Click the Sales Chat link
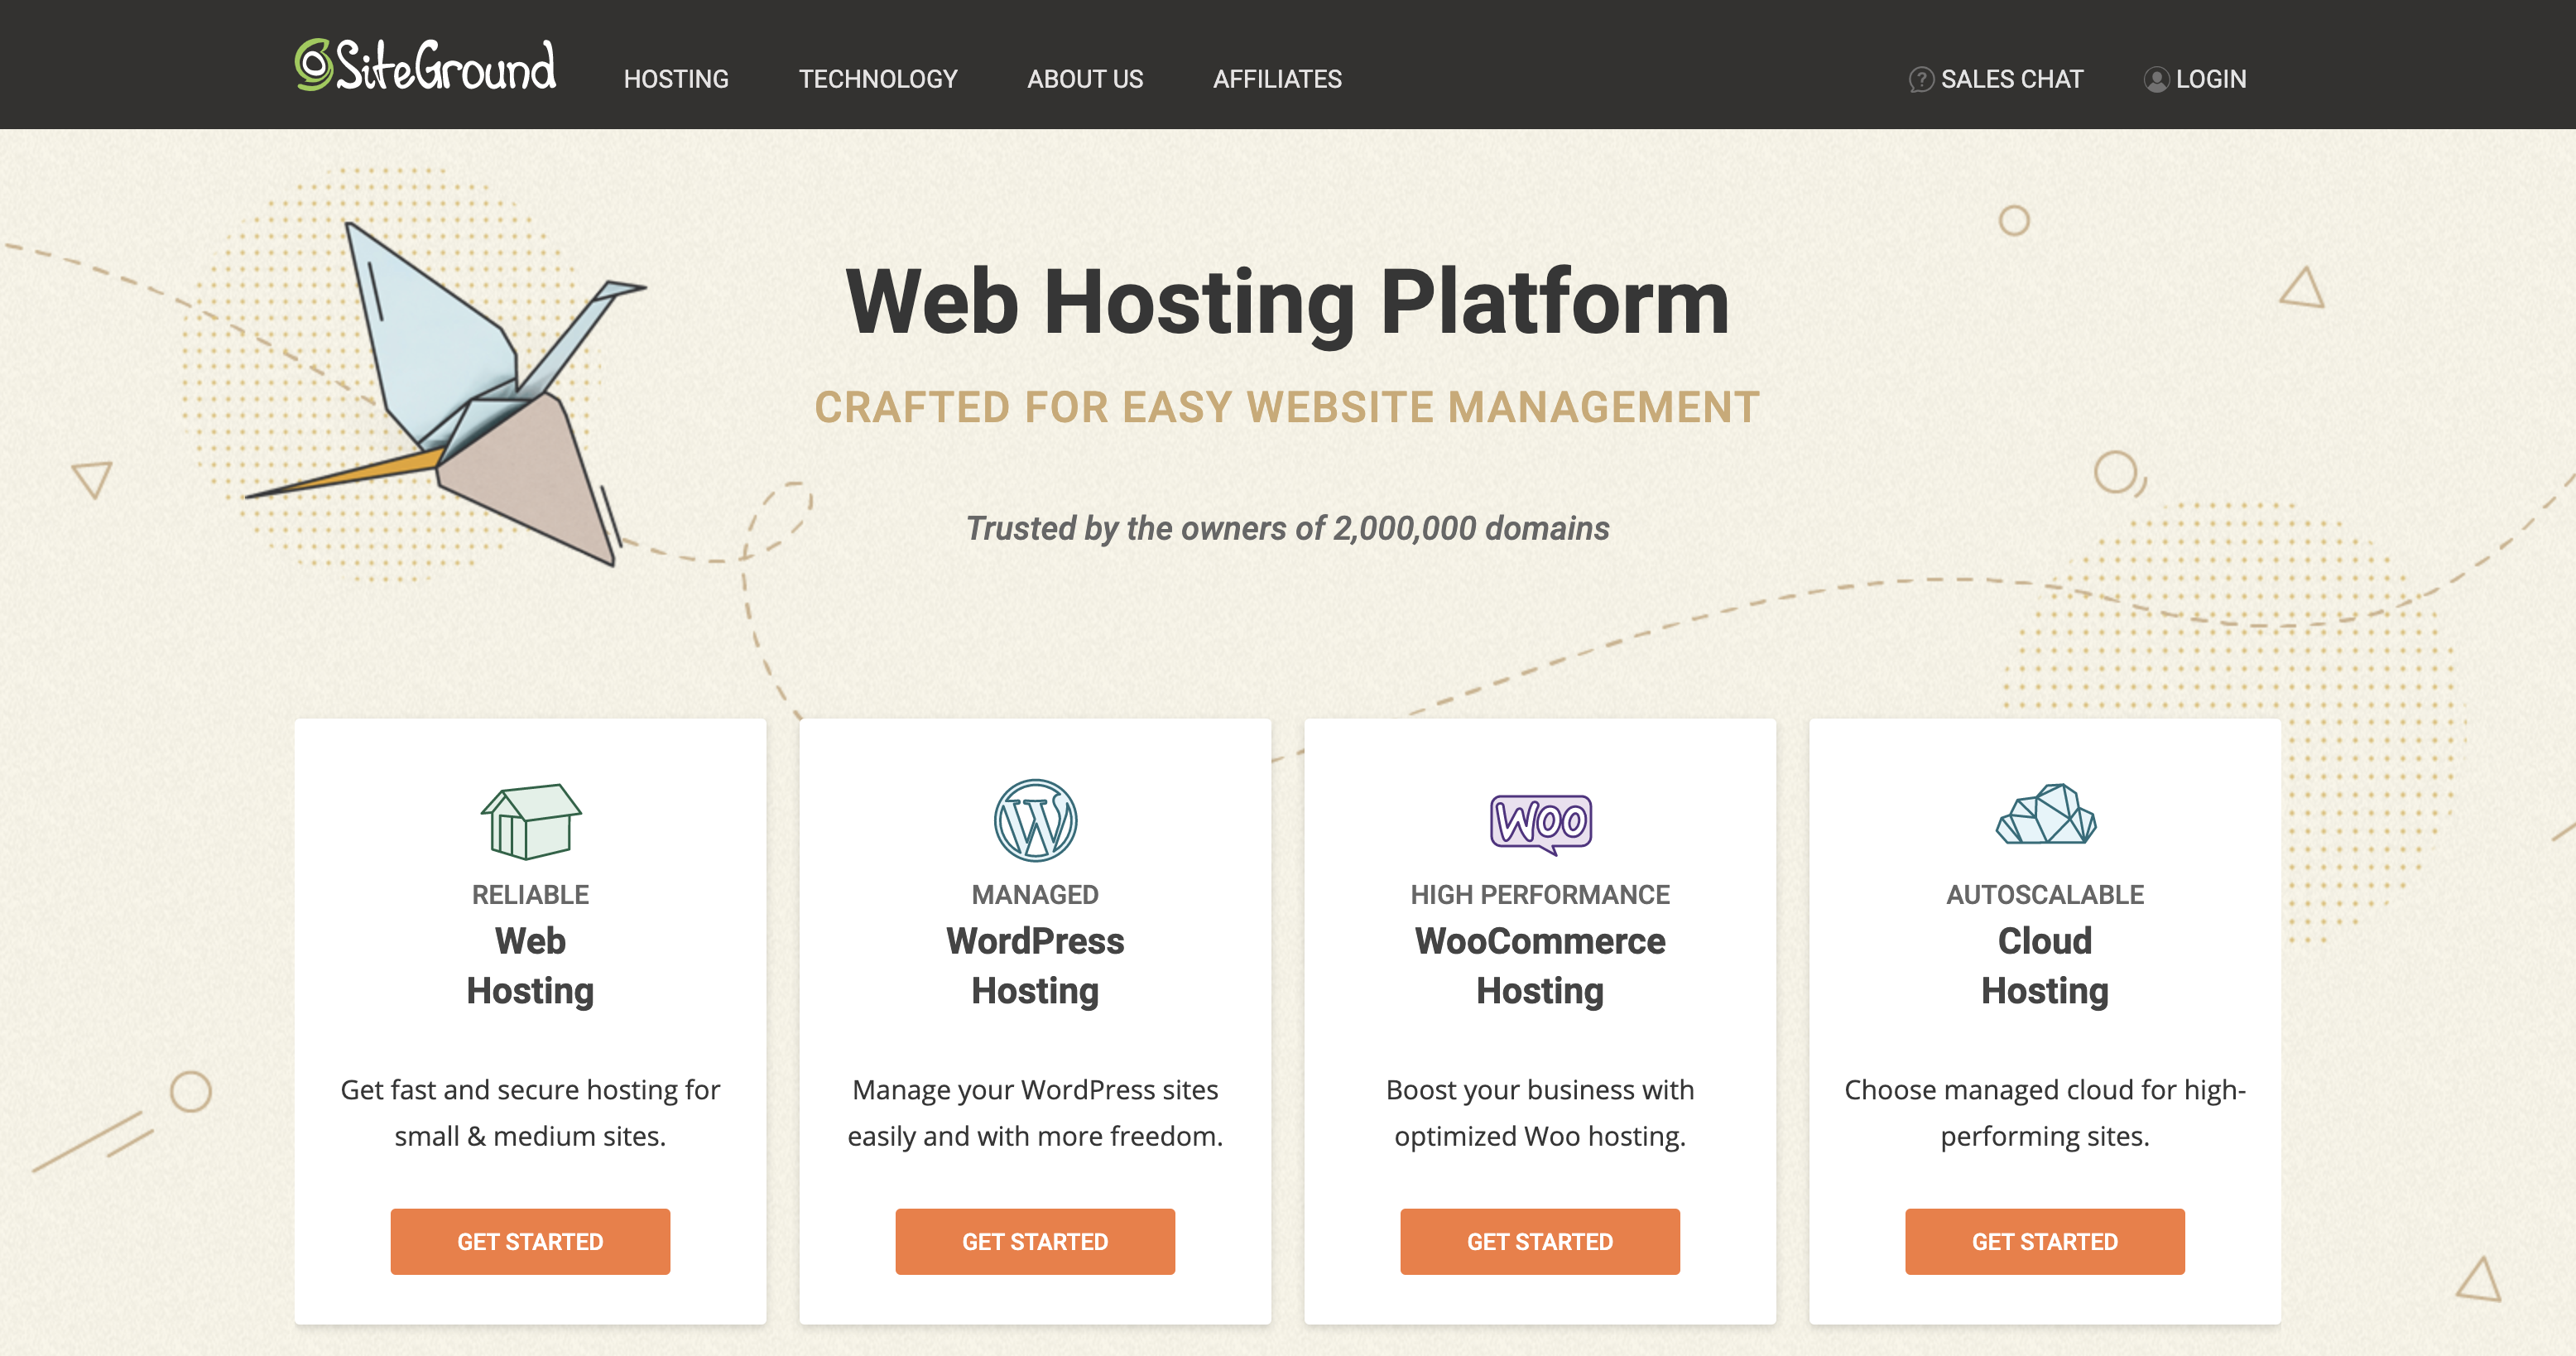Viewport: 2576px width, 1356px height. (x=1998, y=79)
